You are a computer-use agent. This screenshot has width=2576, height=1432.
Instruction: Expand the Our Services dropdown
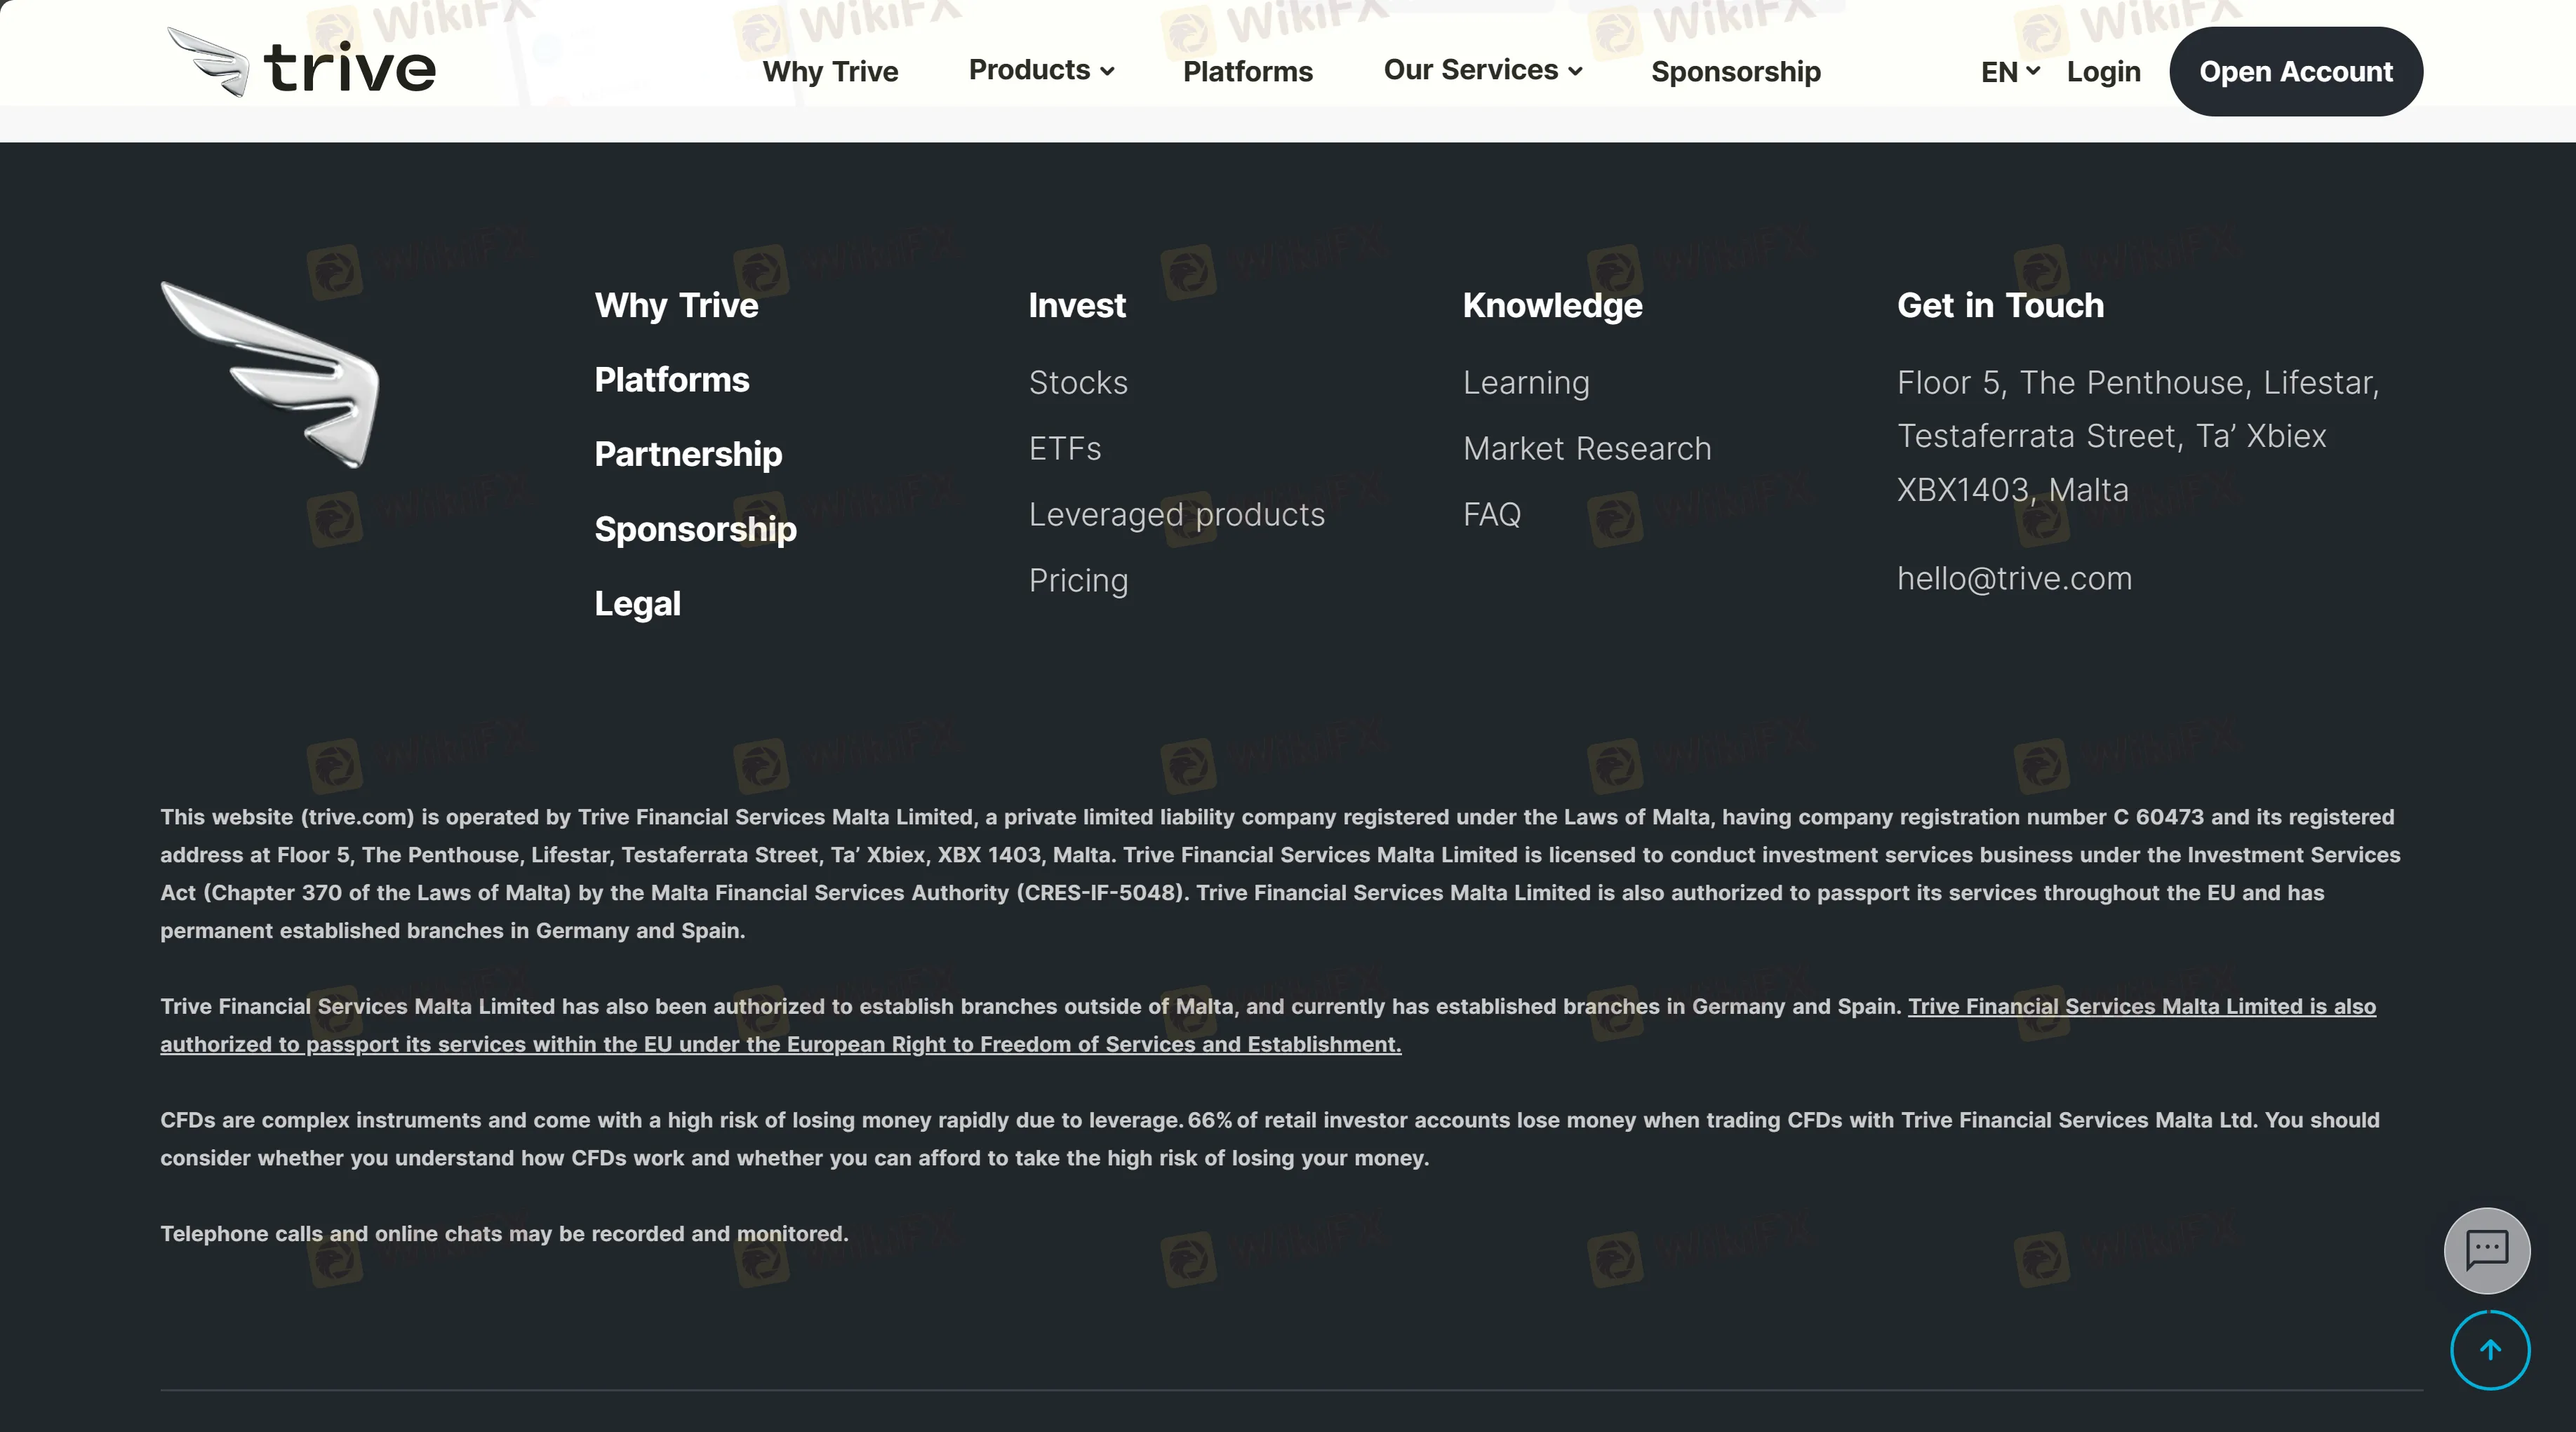[x=1482, y=71]
